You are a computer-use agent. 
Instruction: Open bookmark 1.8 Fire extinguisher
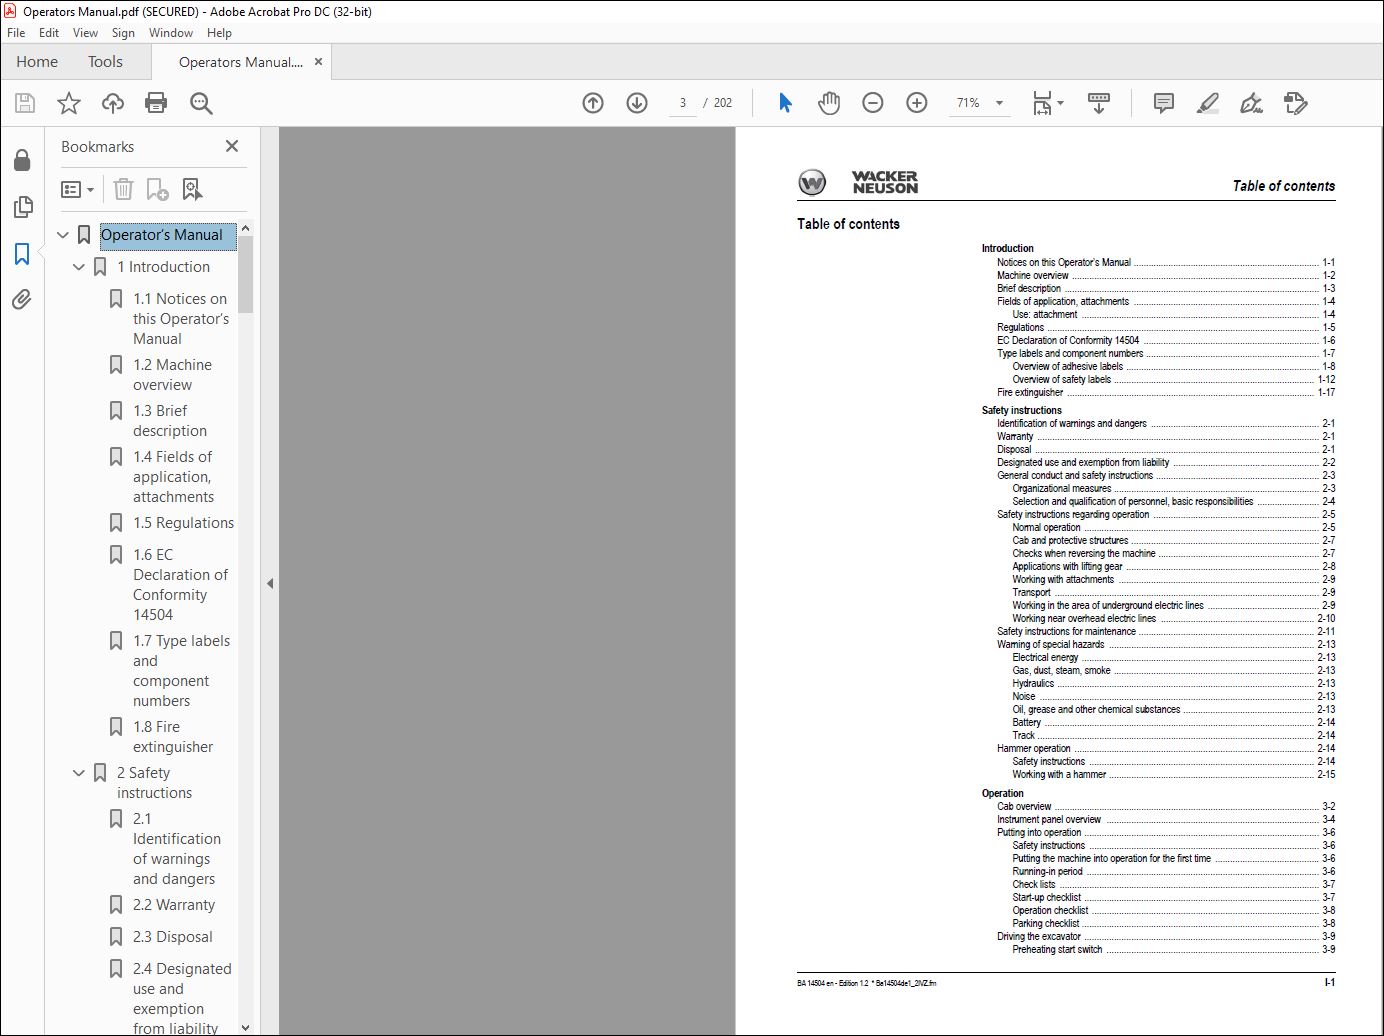pos(172,737)
